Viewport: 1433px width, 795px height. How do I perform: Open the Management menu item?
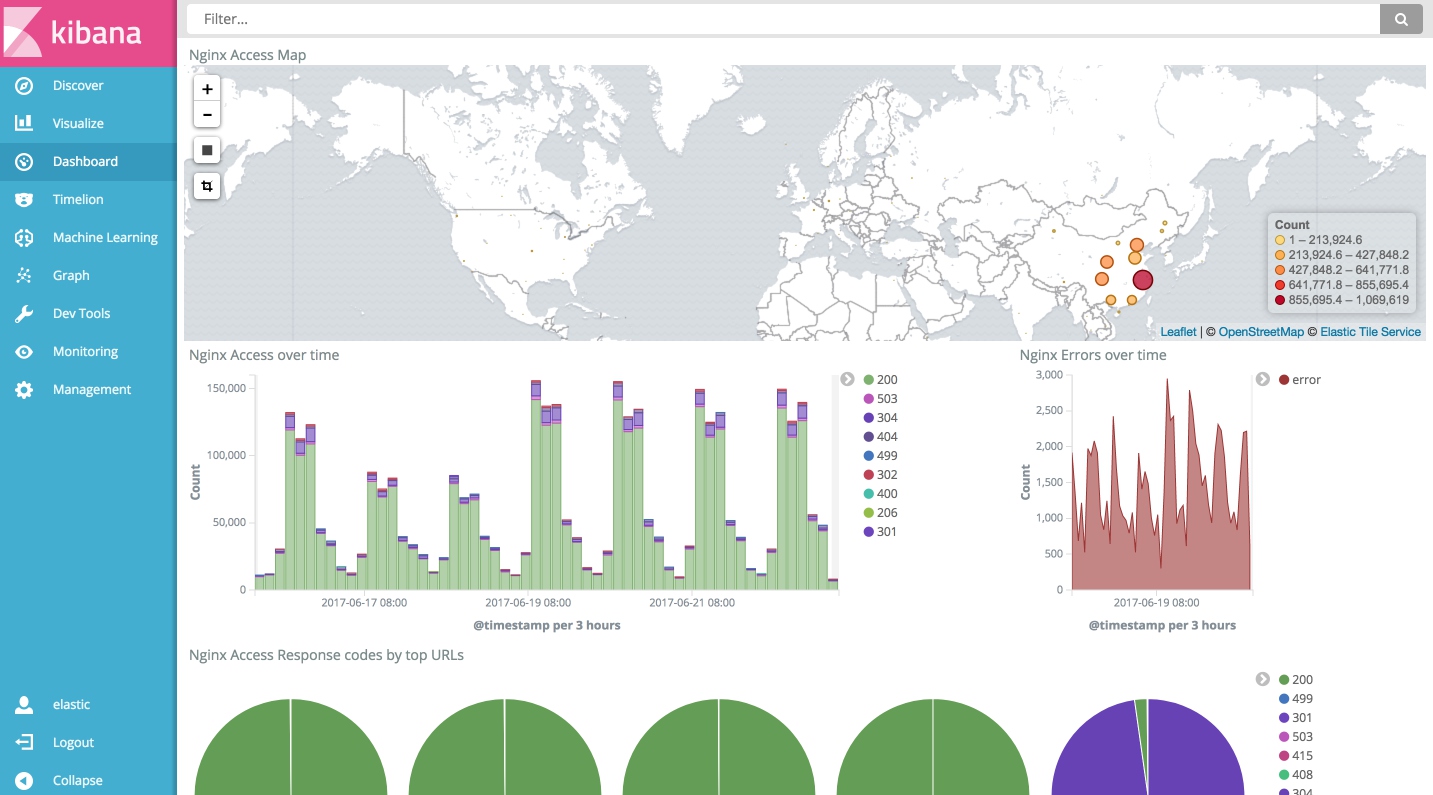(88, 389)
